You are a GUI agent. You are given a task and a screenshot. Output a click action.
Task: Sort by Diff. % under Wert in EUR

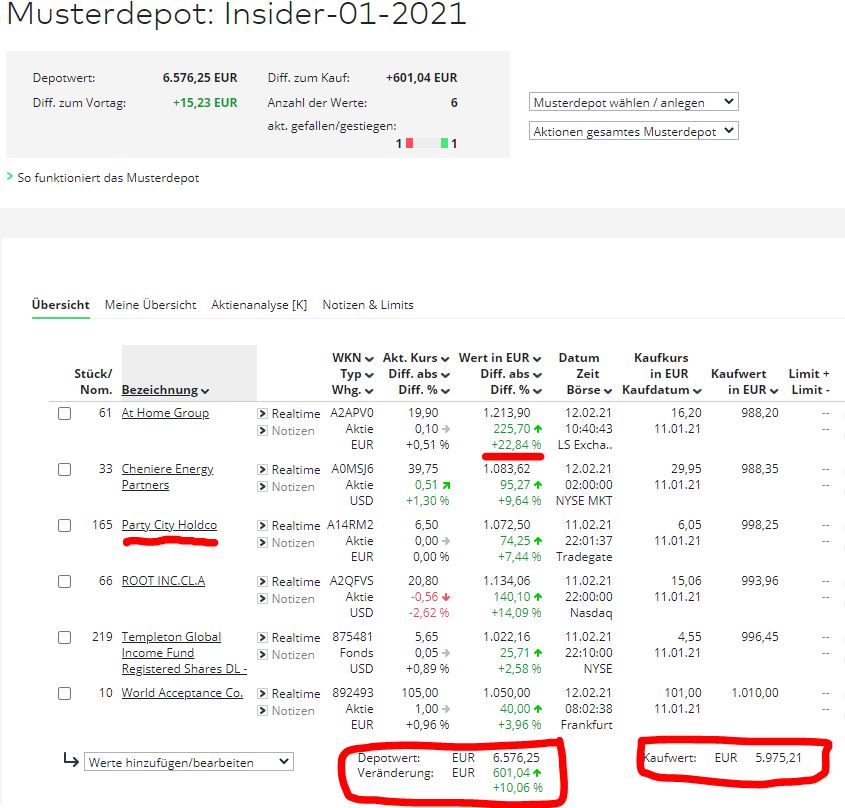point(516,390)
